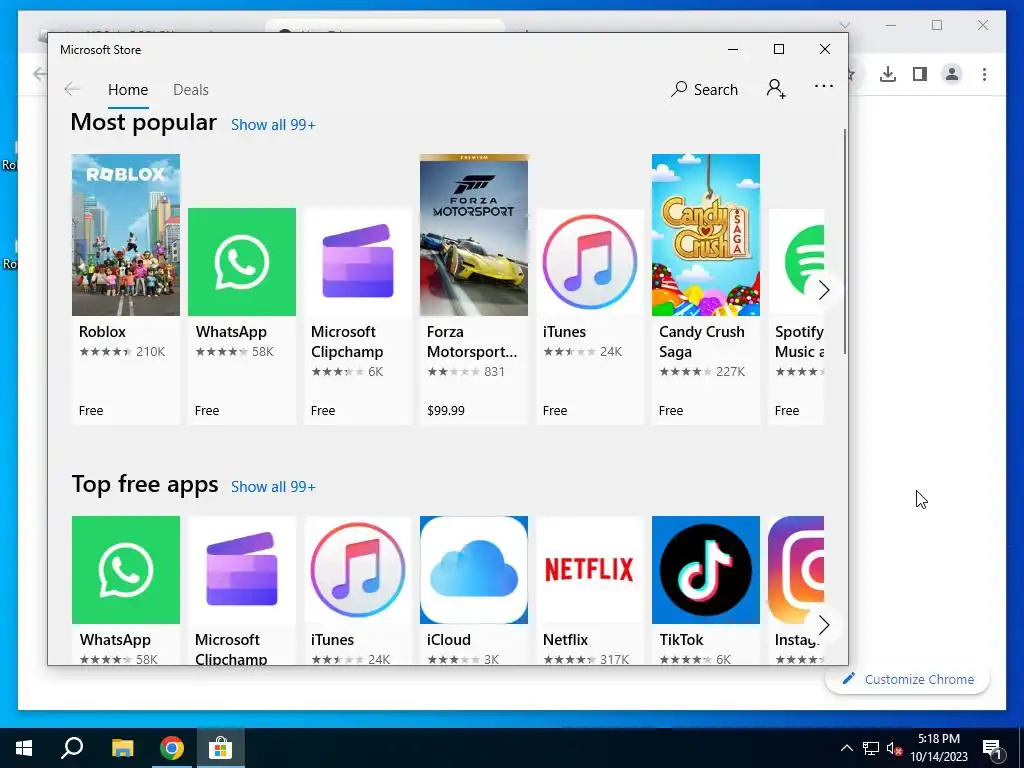Screen dimensions: 1024x768
Task: Open the TikTok app icon
Action: (x=706, y=570)
